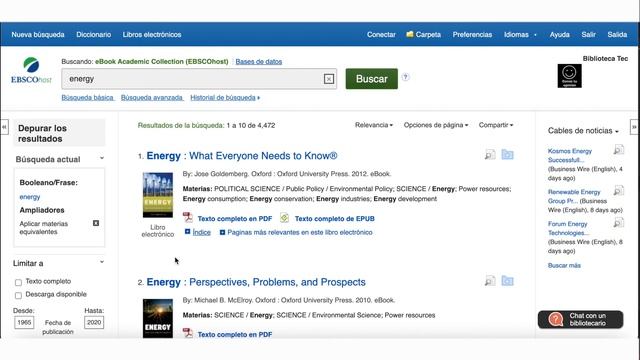Preview icon for Energy: What Everyone Needs to Know
The height and width of the screenshot is (360, 640).
(x=490, y=155)
